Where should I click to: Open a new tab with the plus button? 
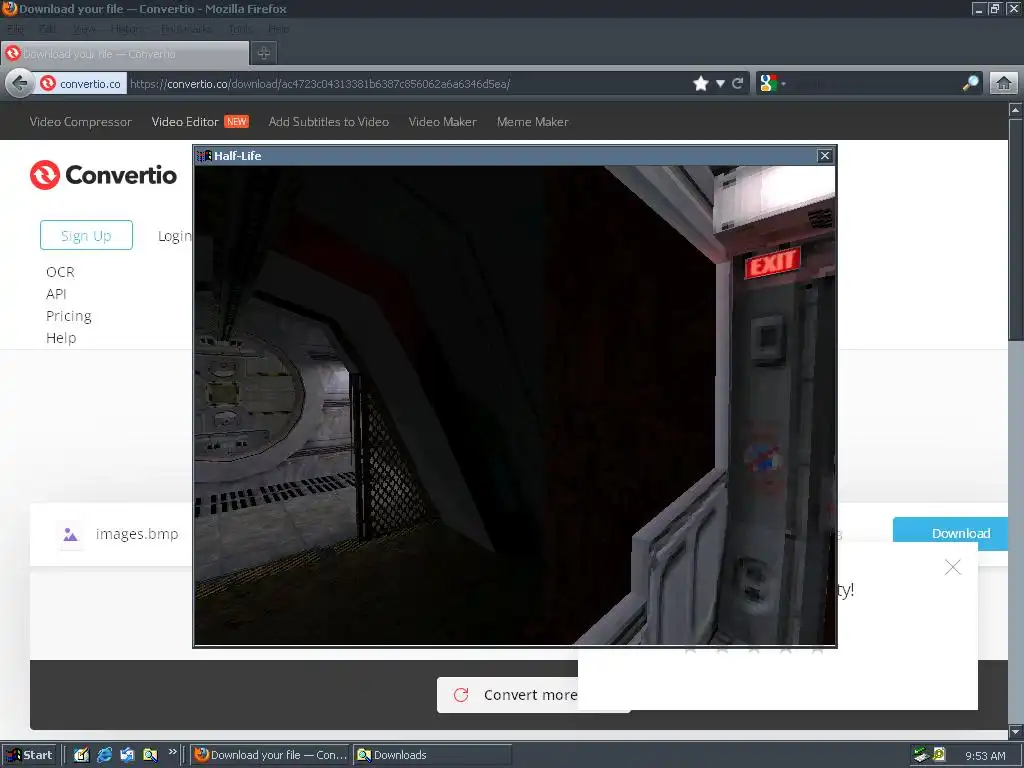[x=264, y=54]
